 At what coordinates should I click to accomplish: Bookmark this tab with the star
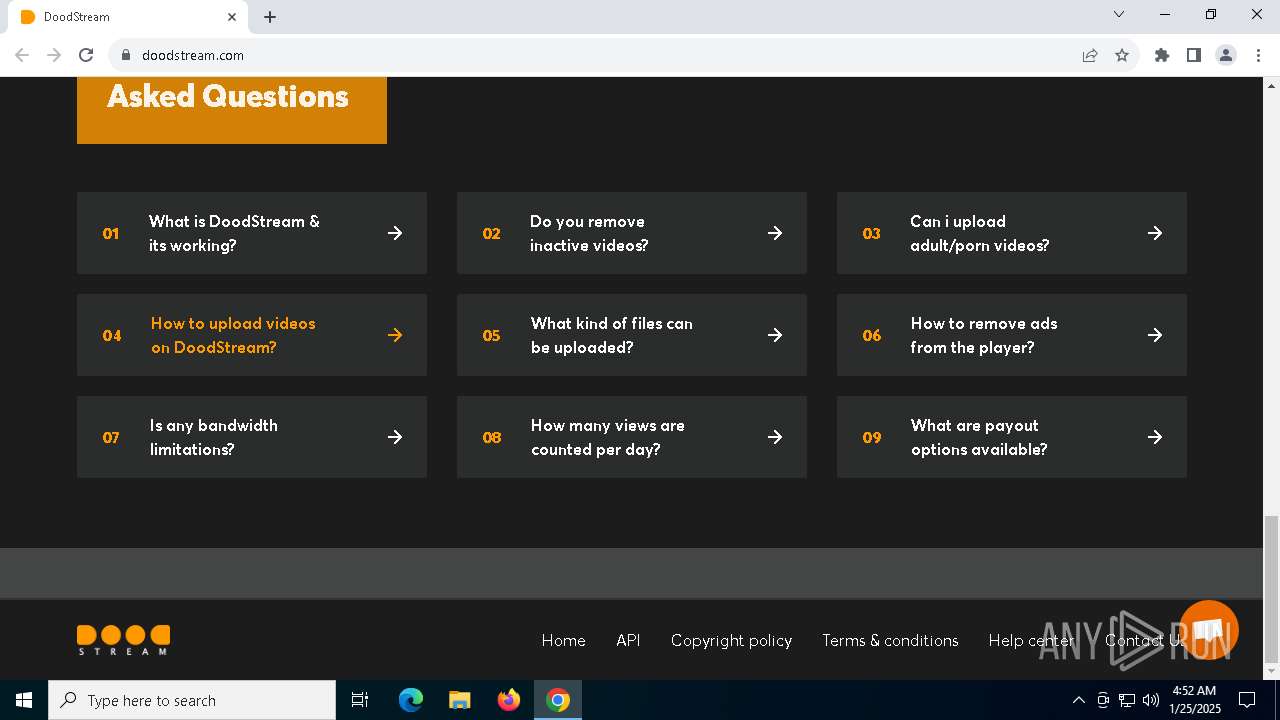(x=1122, y=55)
